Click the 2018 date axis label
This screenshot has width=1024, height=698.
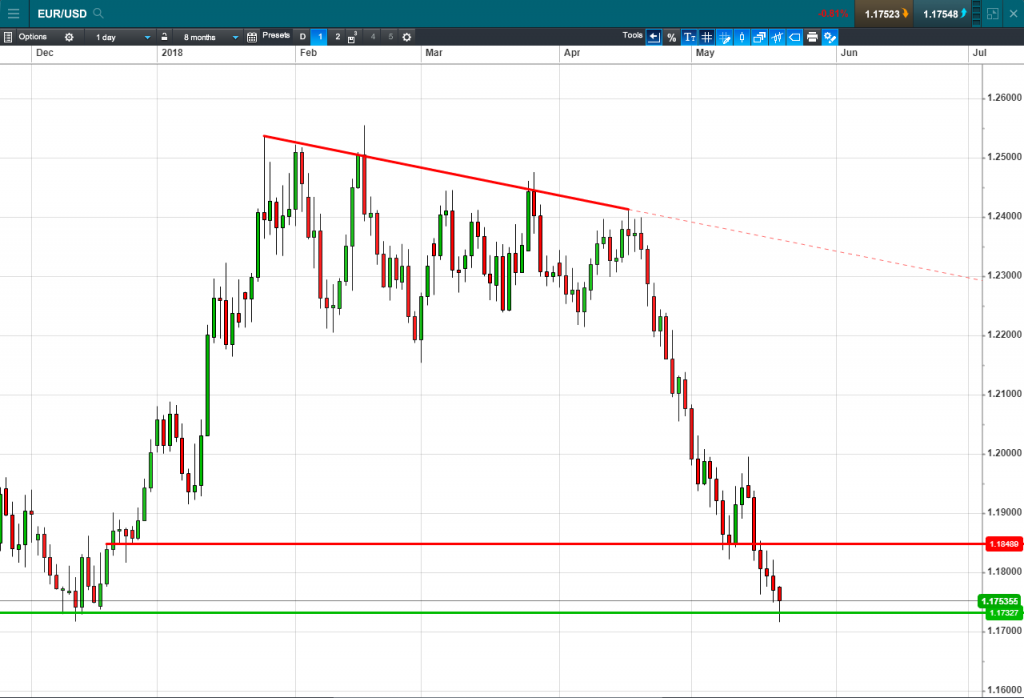point(172,53)
